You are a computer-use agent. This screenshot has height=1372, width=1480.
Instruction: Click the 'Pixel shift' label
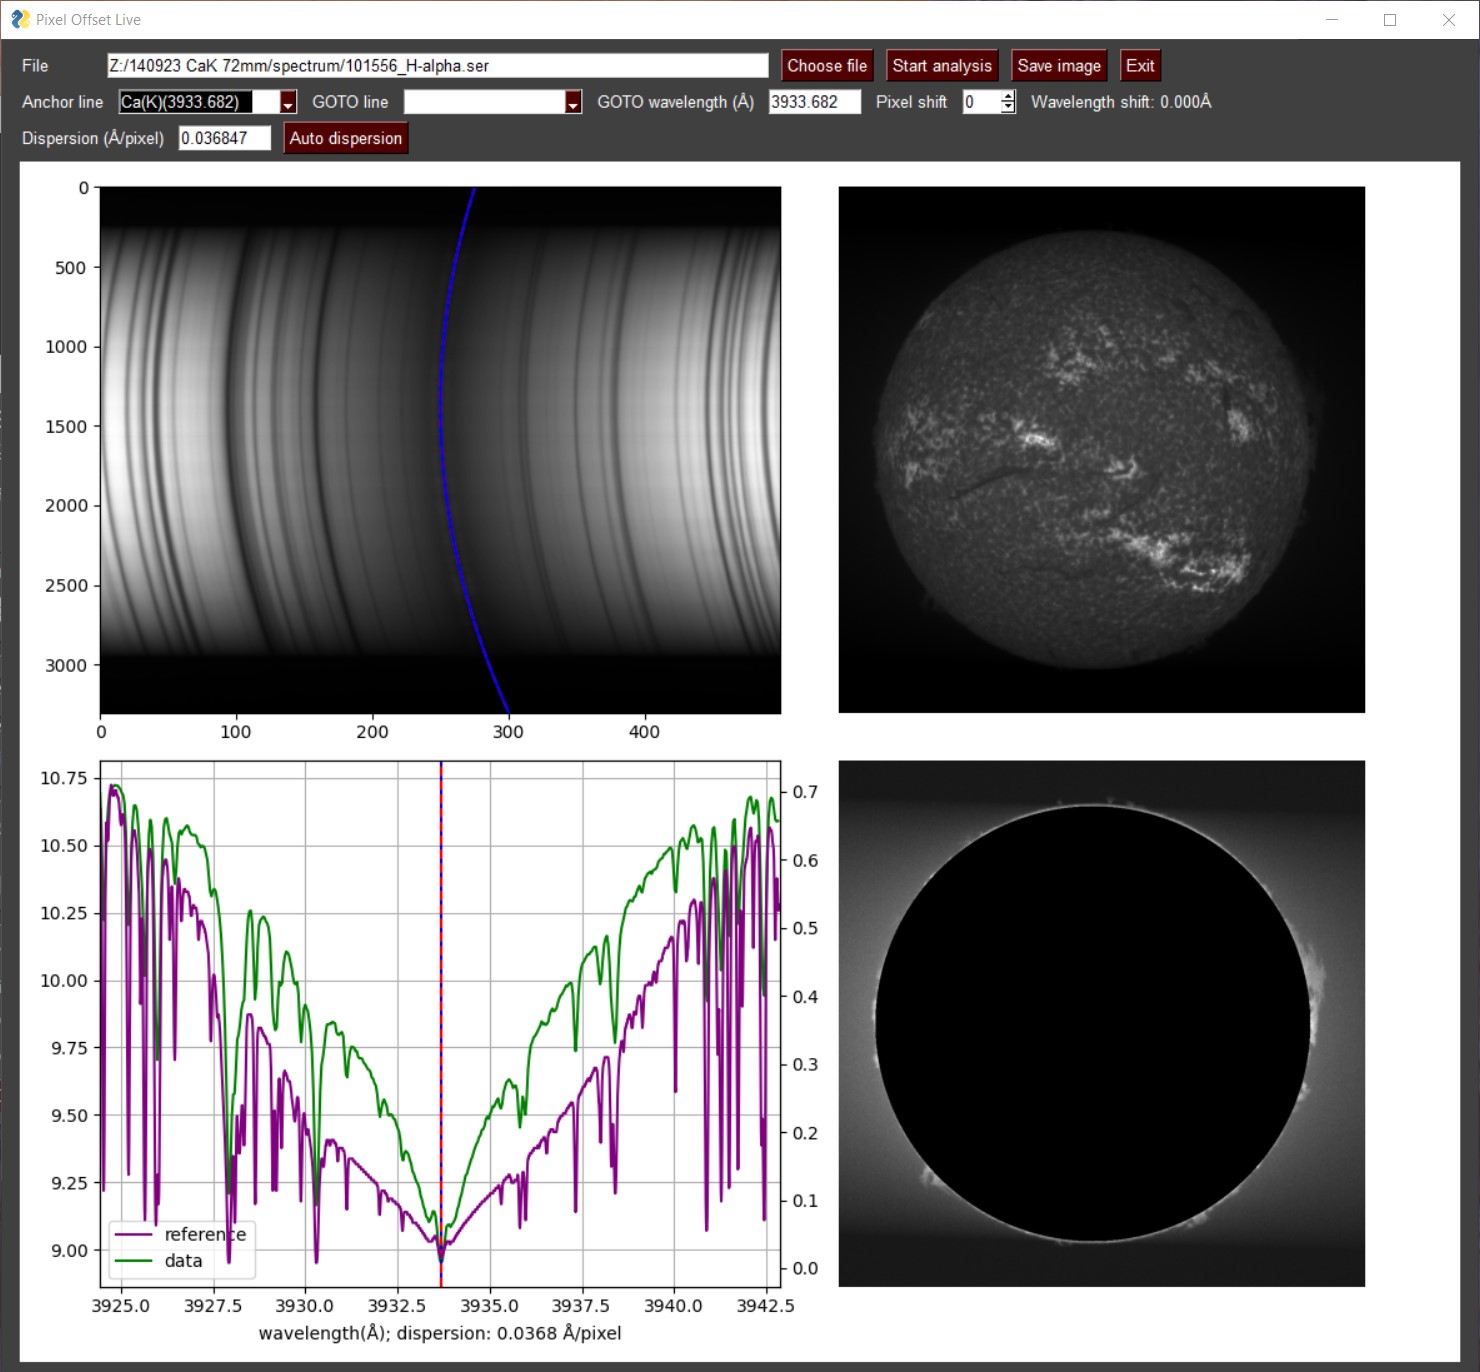point(911,102)
